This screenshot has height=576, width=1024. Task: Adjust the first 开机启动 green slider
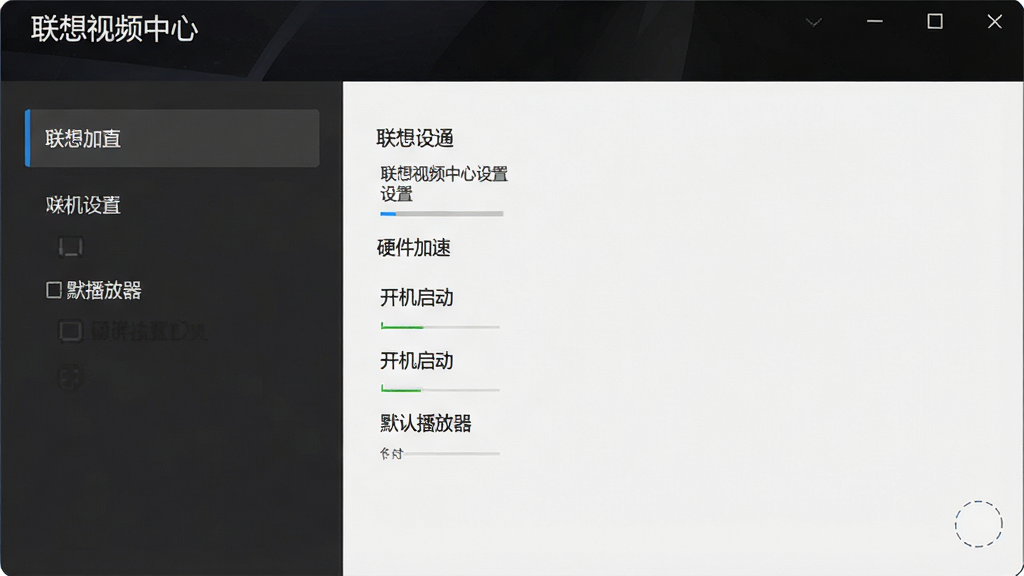(440, 327)
